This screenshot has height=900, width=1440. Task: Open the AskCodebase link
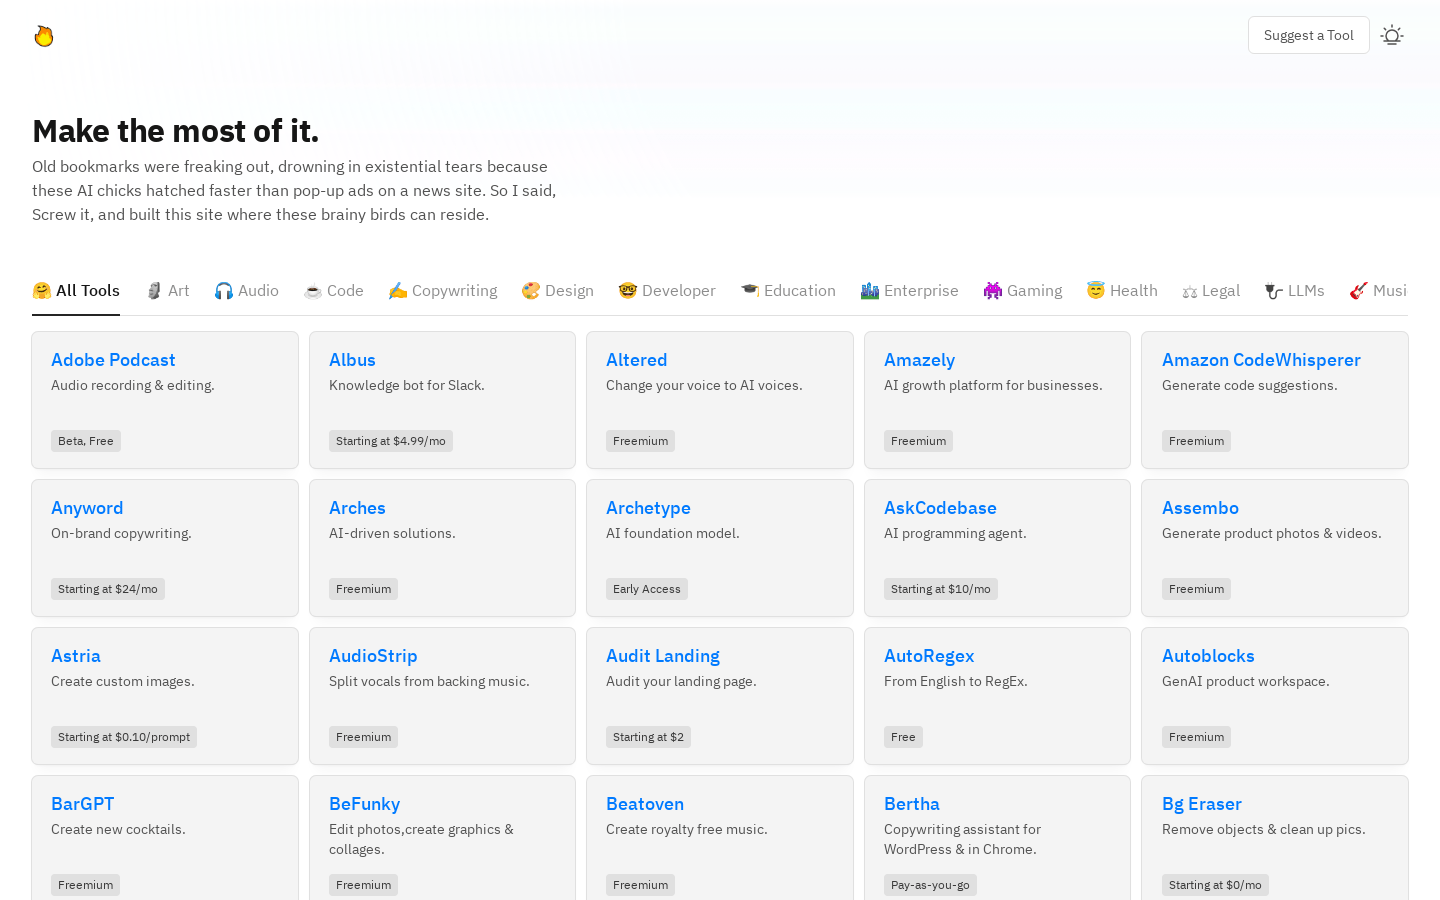tap(940, 508)
